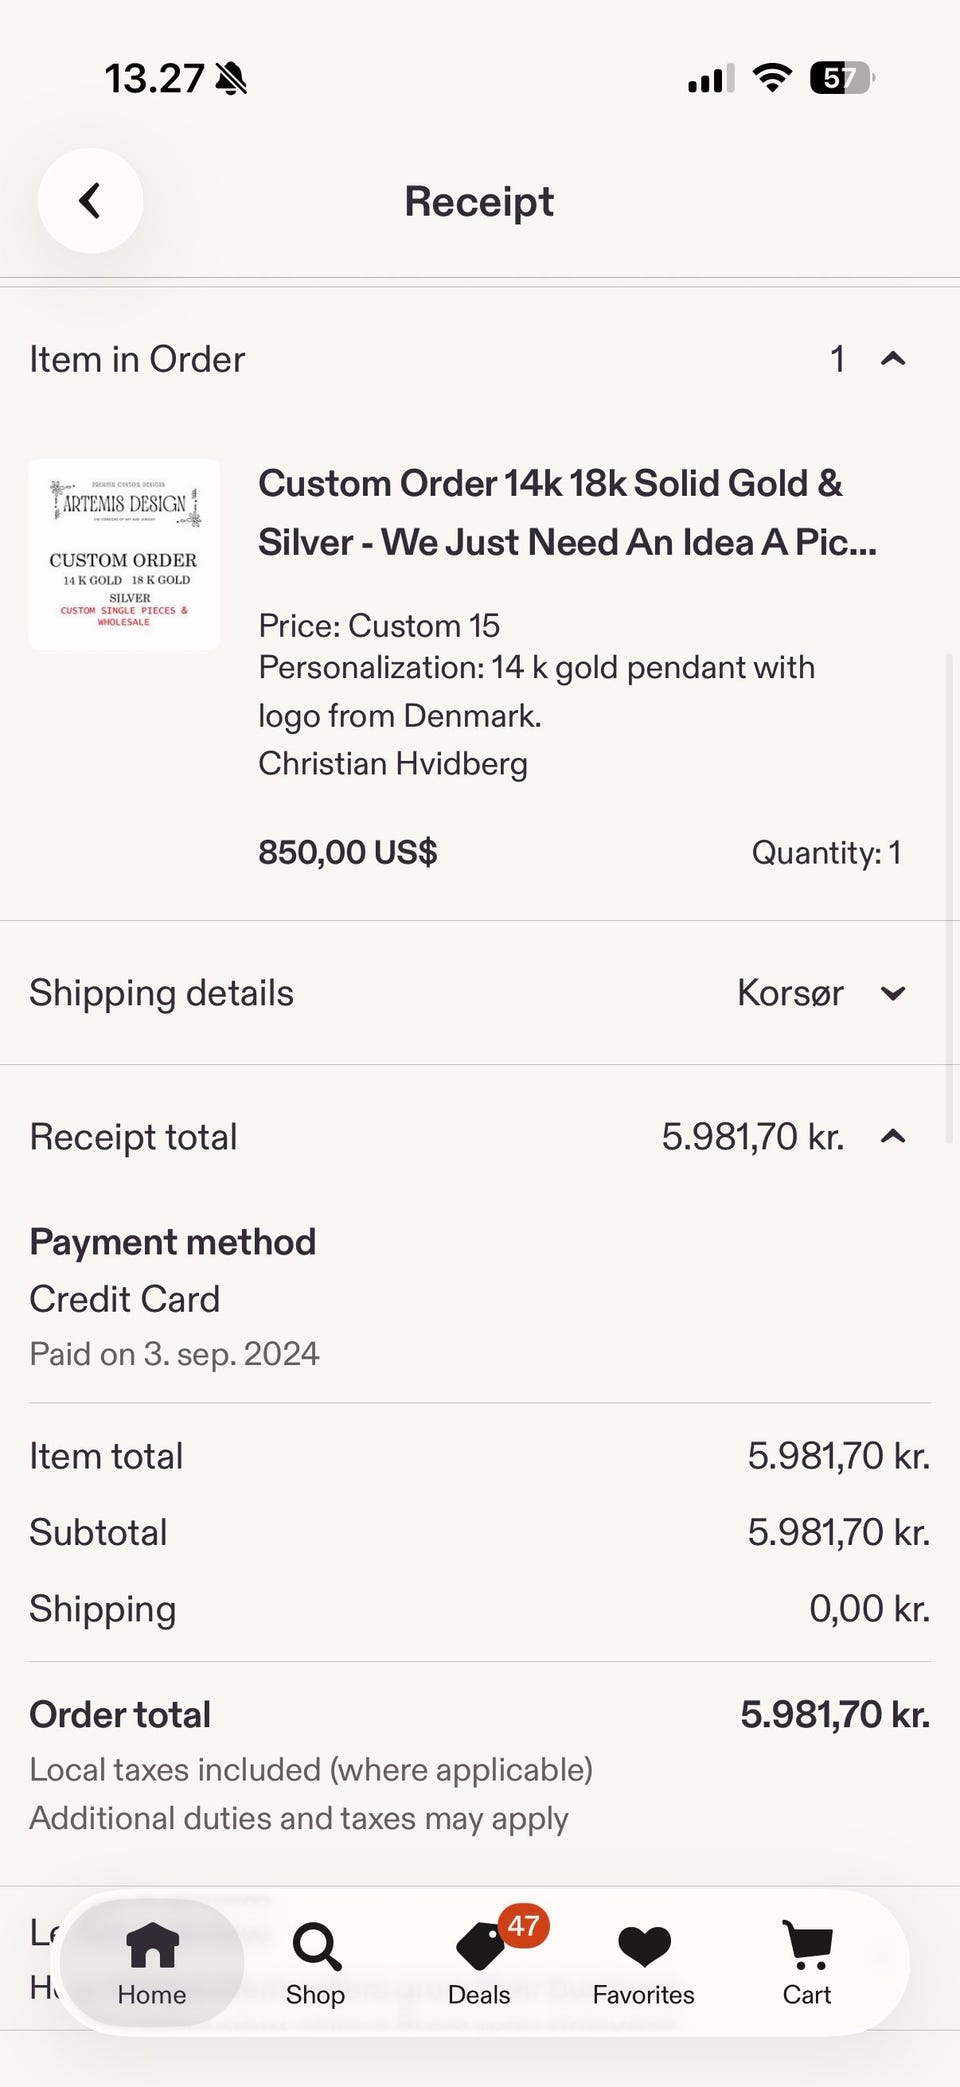Tap the battery indicator
This screenshot has width=960, height=2087.
[x=842, y=77]
